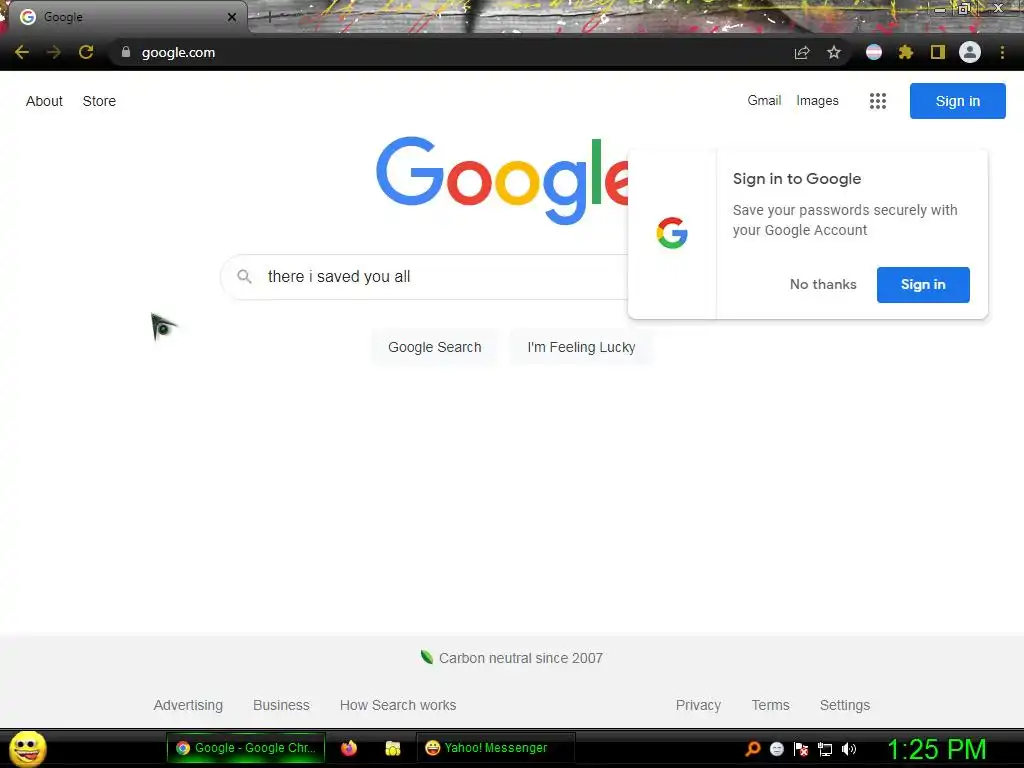This screenshot has width=1024, height=768.
Task: Dismiss the popup with No thanks
Action: pyautogui.click(x=823, y=285)
